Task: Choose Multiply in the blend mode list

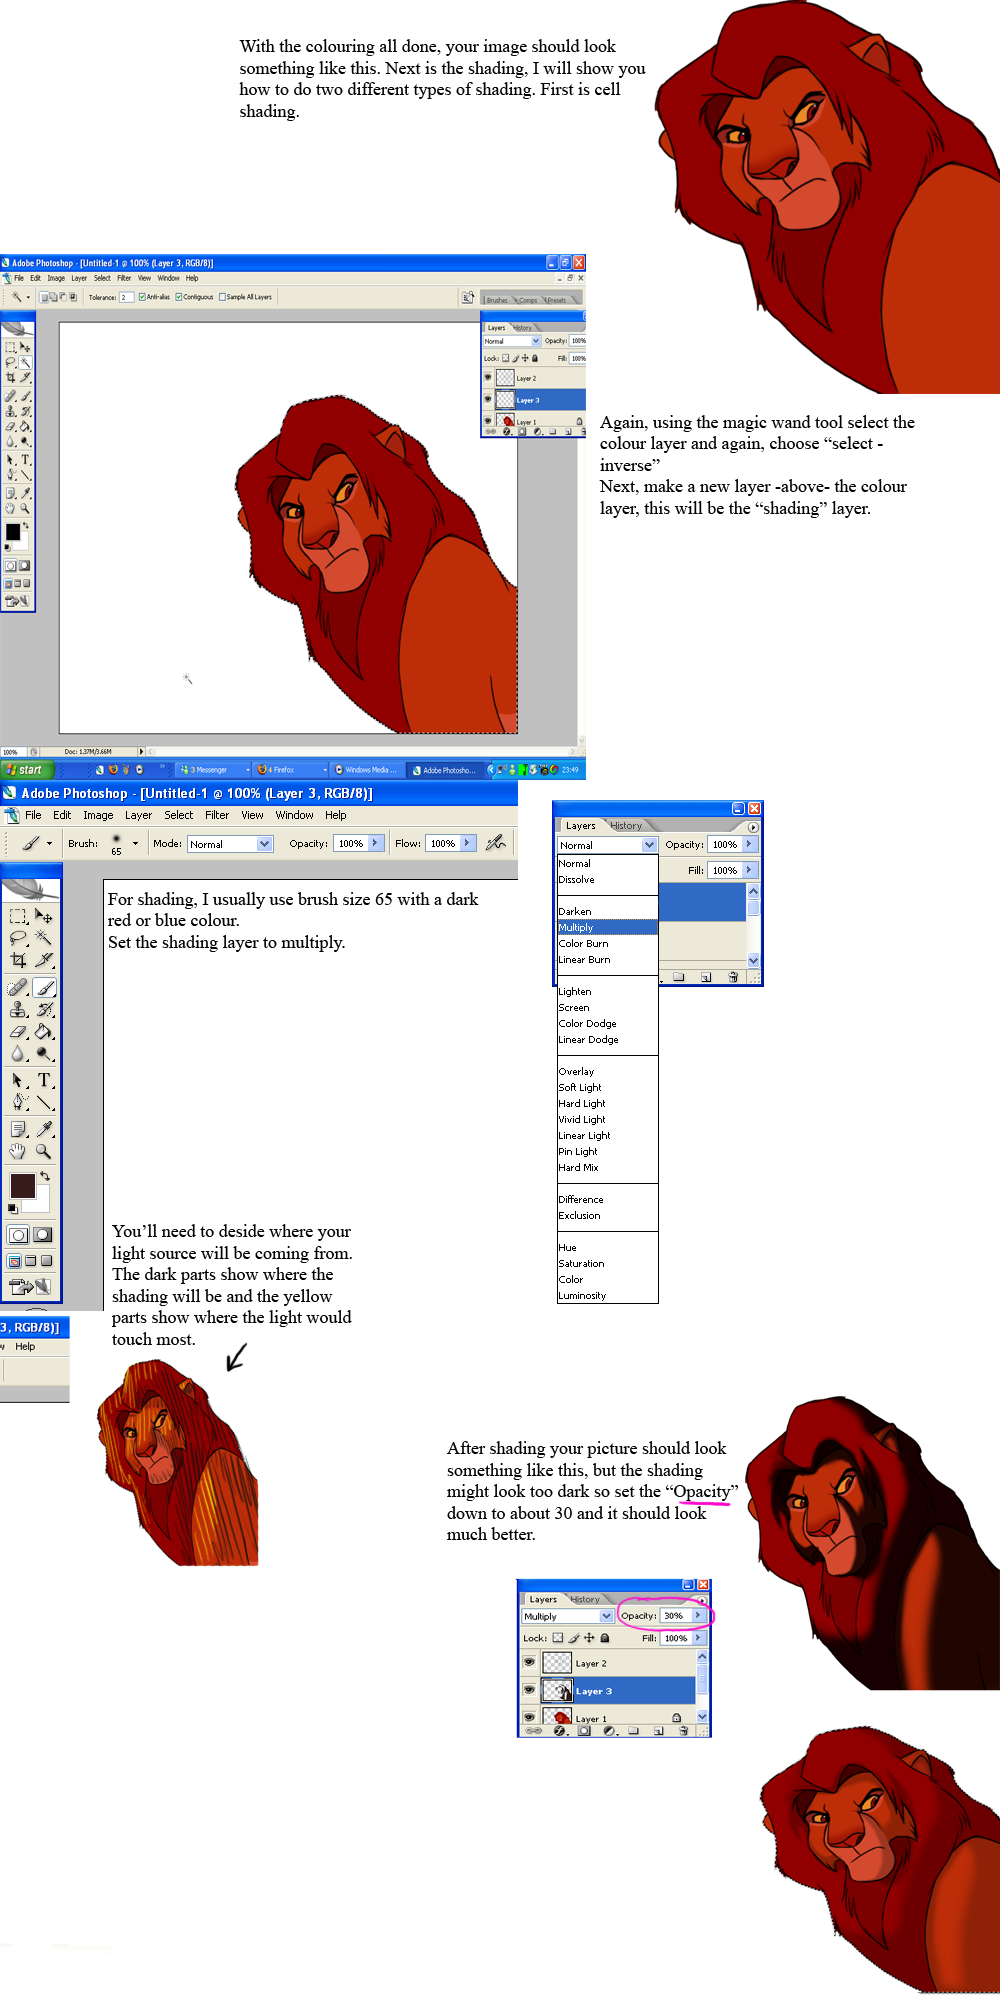Action: pos(607,927)
